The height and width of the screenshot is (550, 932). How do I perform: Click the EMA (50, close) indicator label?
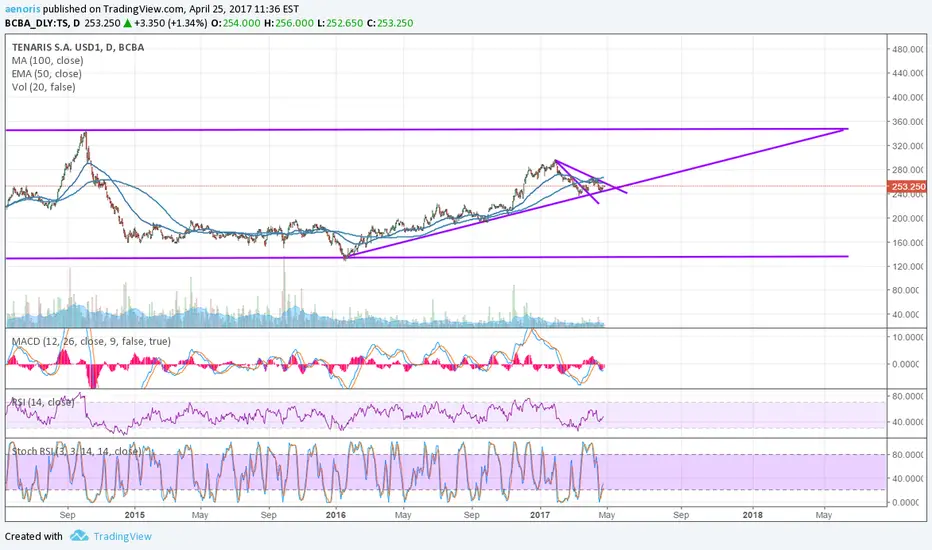[x=46, y=74]
